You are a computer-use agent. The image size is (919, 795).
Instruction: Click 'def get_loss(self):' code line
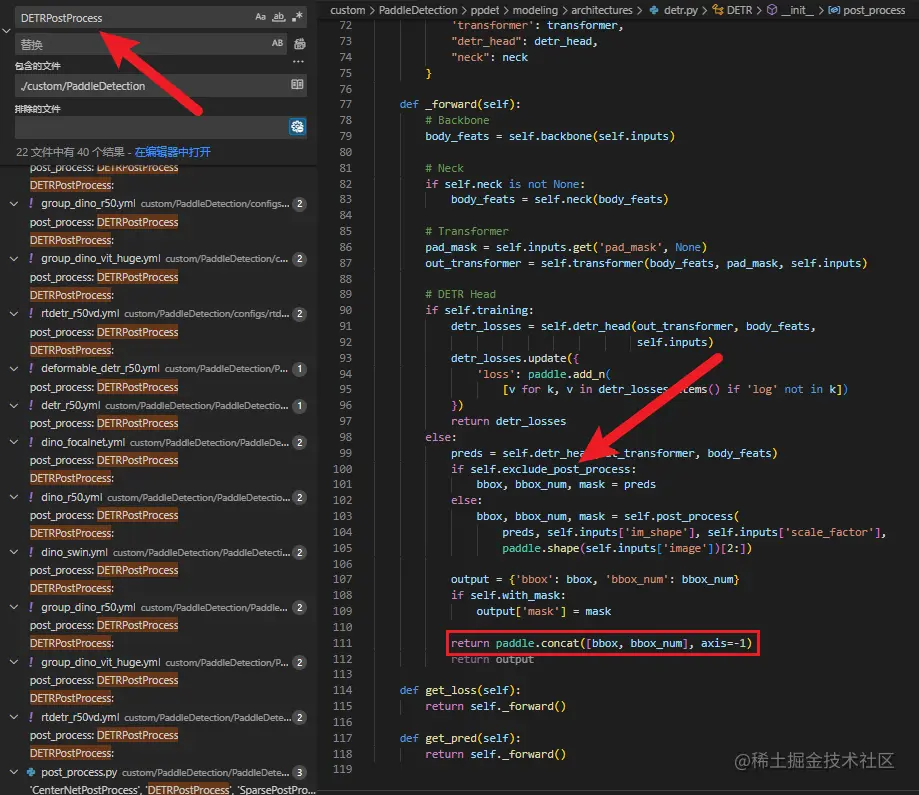tap(460, 691)
